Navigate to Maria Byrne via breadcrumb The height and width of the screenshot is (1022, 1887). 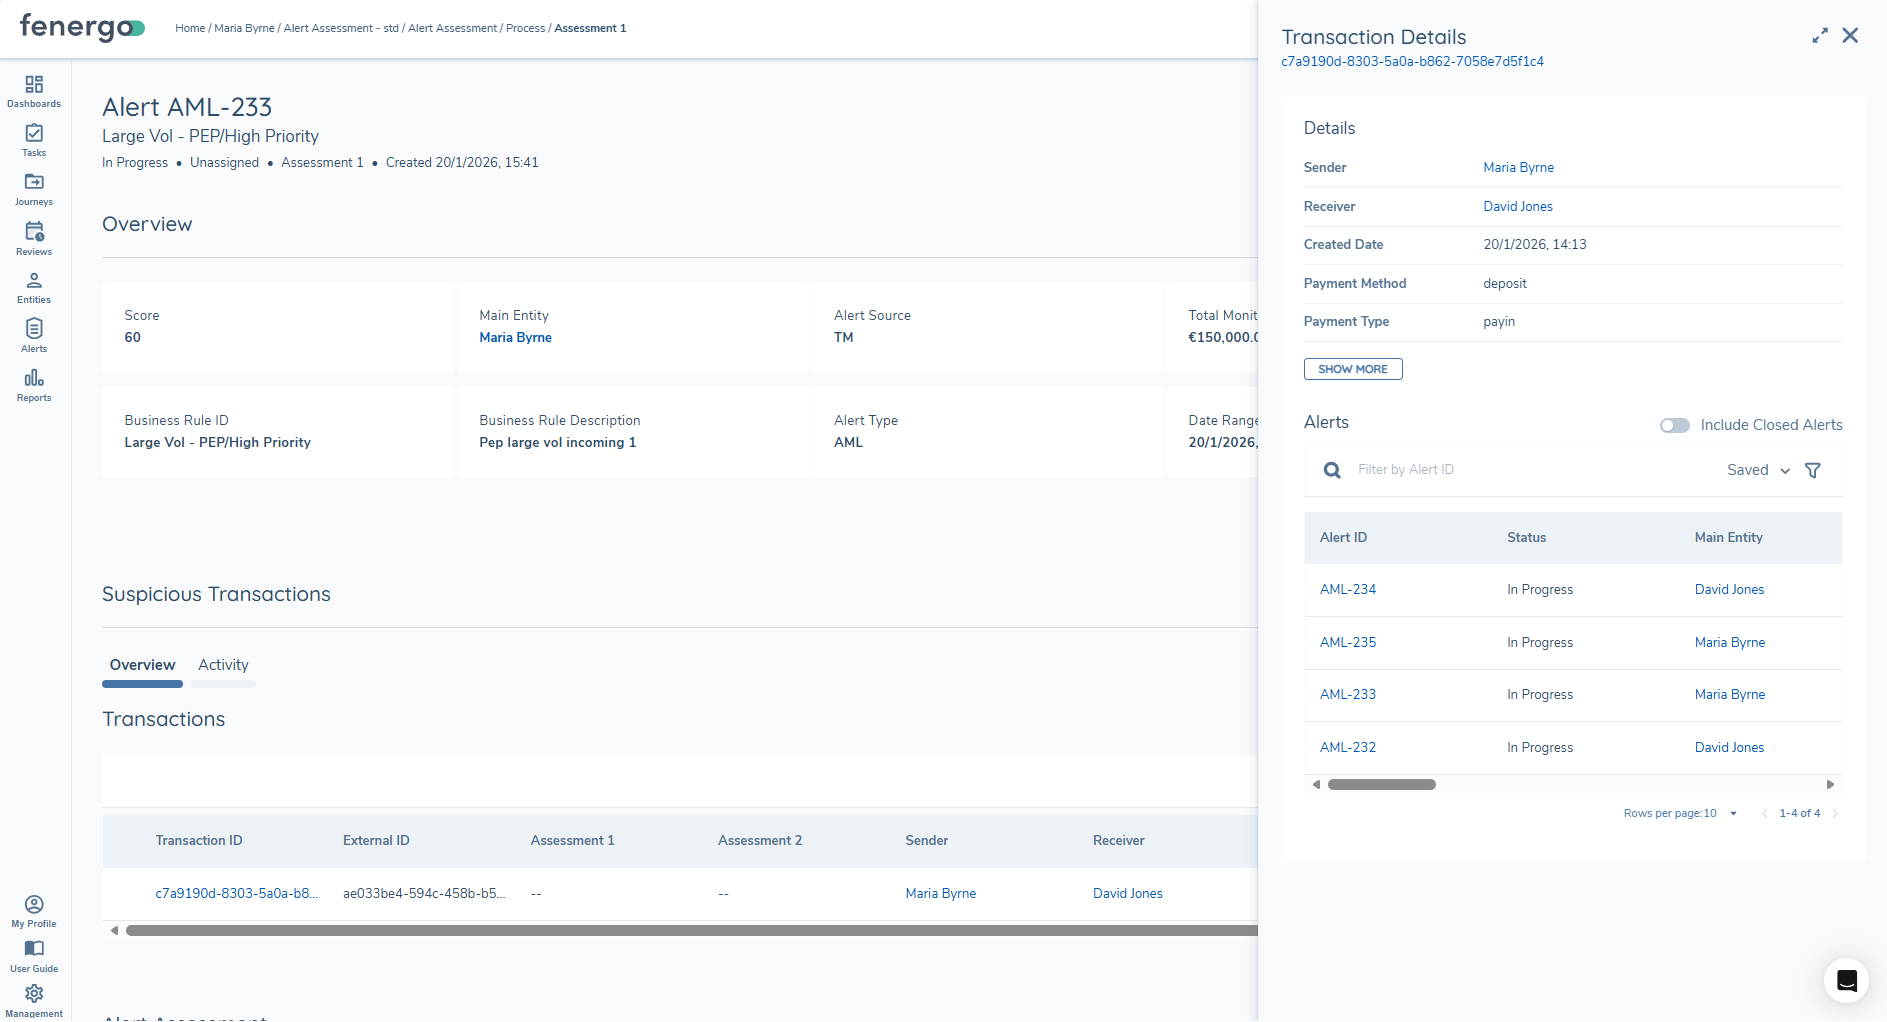tap(244, 28)
